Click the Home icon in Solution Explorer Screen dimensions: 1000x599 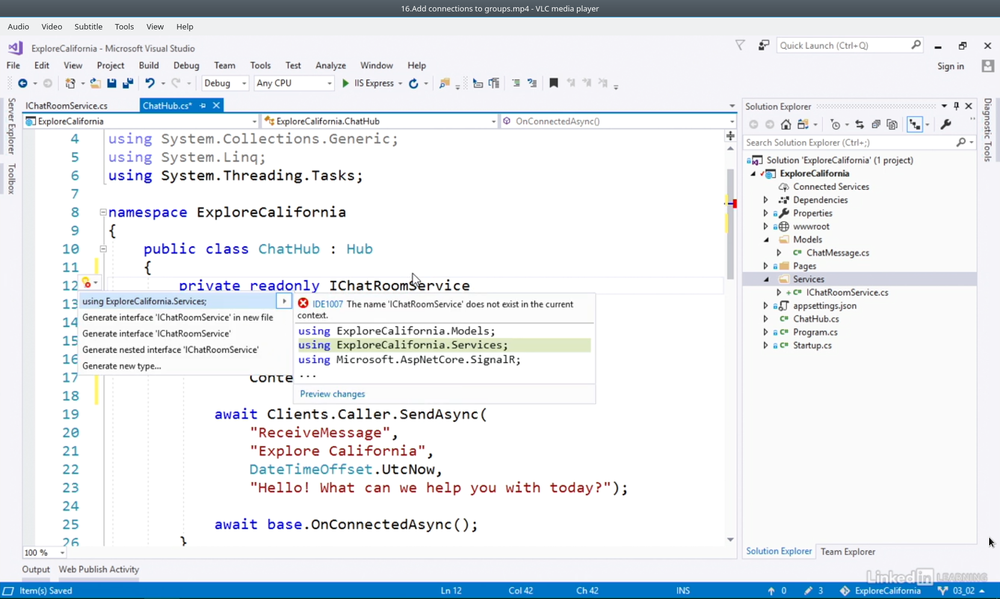click(x=786, y=125)
